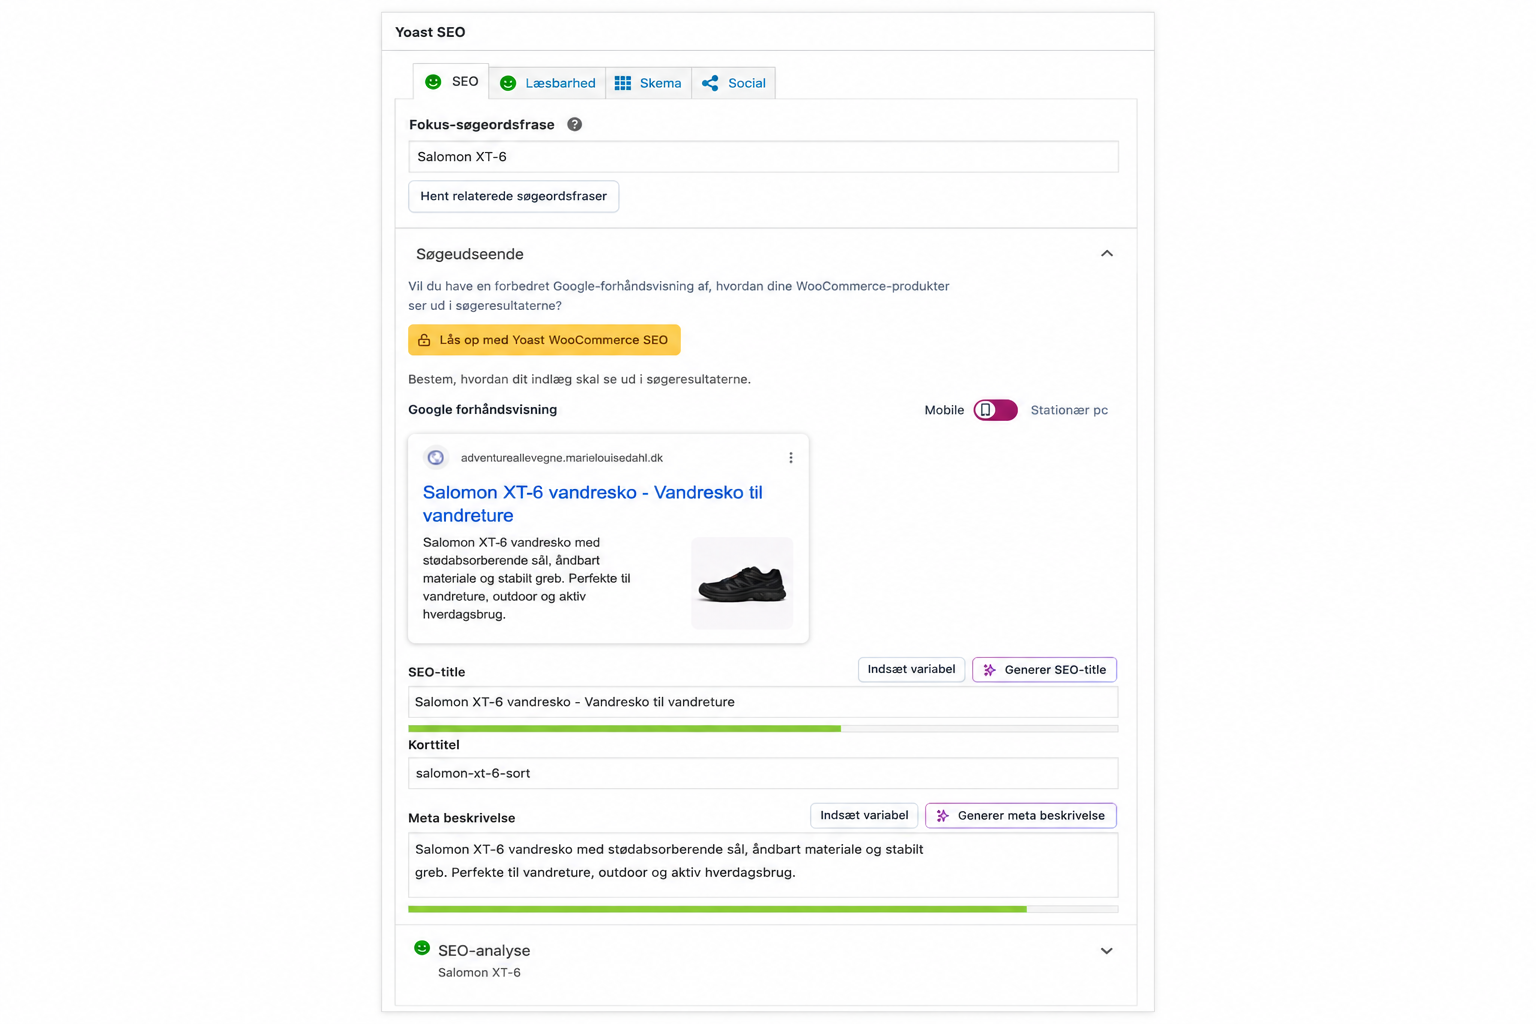Screen dimensions: 1536x1024
Task: Open the Social tab
Action: [734, 83]
